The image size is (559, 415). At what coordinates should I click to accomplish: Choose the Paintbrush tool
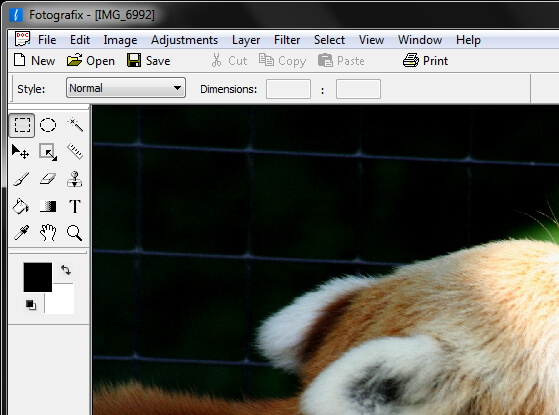tap(21, 179)
